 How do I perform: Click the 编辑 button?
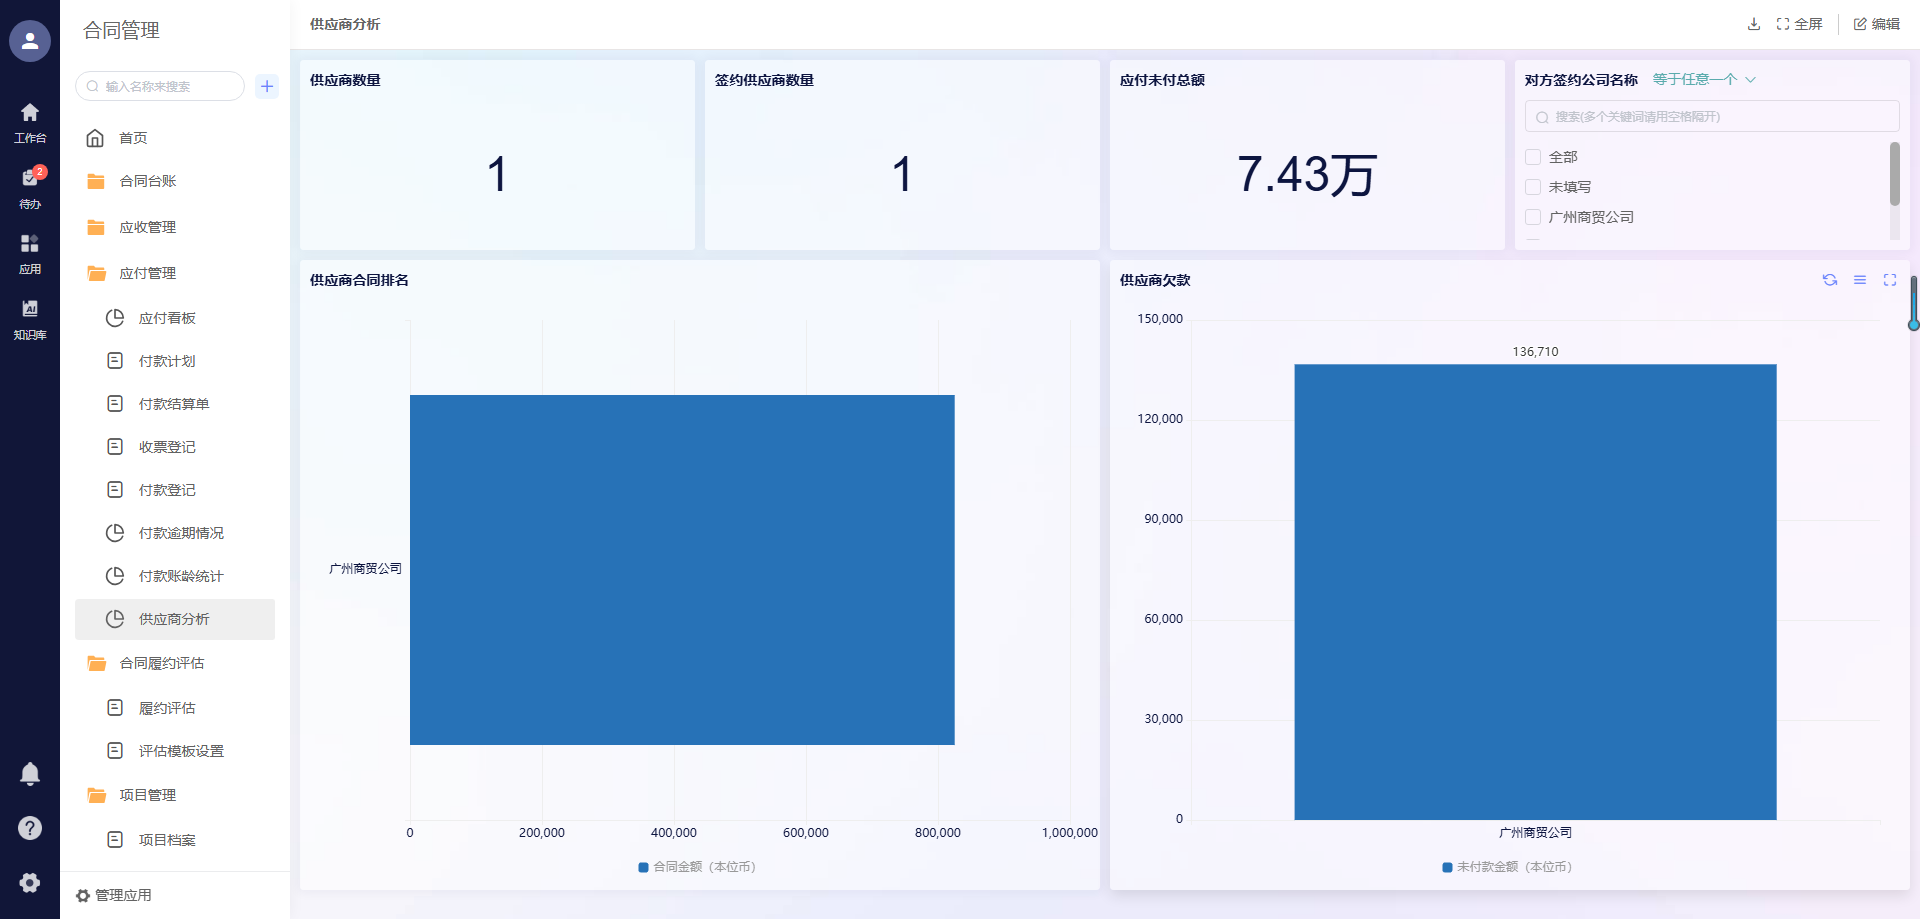pos(1876,24)
